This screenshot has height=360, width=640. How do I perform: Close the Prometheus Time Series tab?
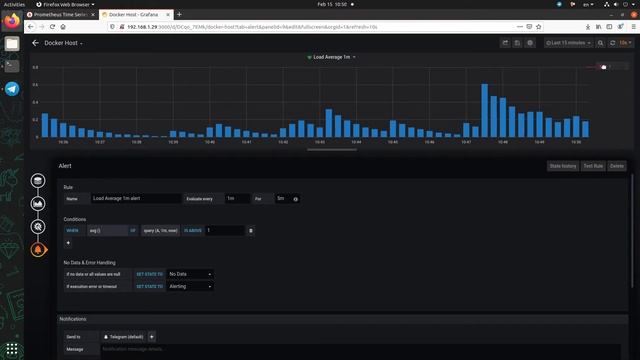(93, 14)
